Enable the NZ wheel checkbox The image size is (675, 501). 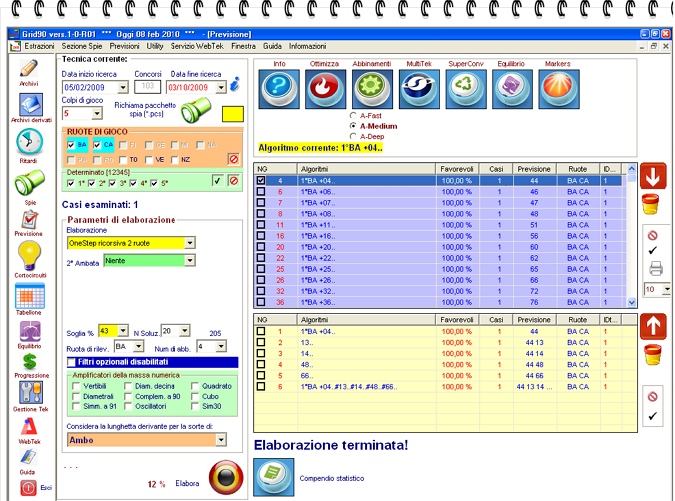[x=174, y=160]
